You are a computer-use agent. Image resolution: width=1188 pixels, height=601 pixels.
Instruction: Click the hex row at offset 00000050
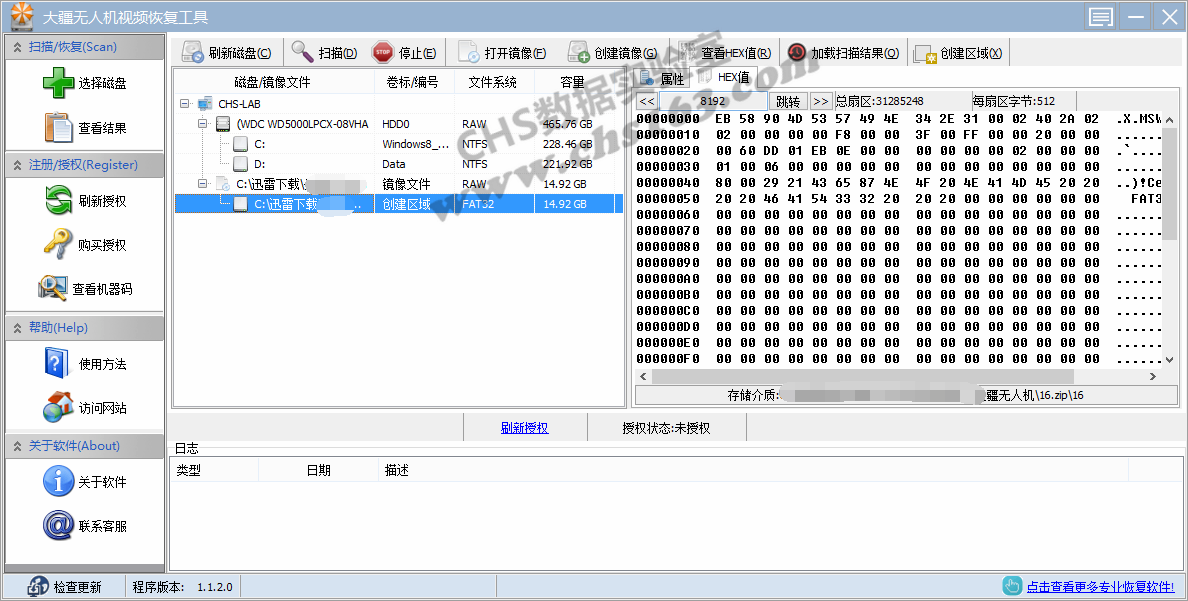pyautogui.click(x=899, y=199)
